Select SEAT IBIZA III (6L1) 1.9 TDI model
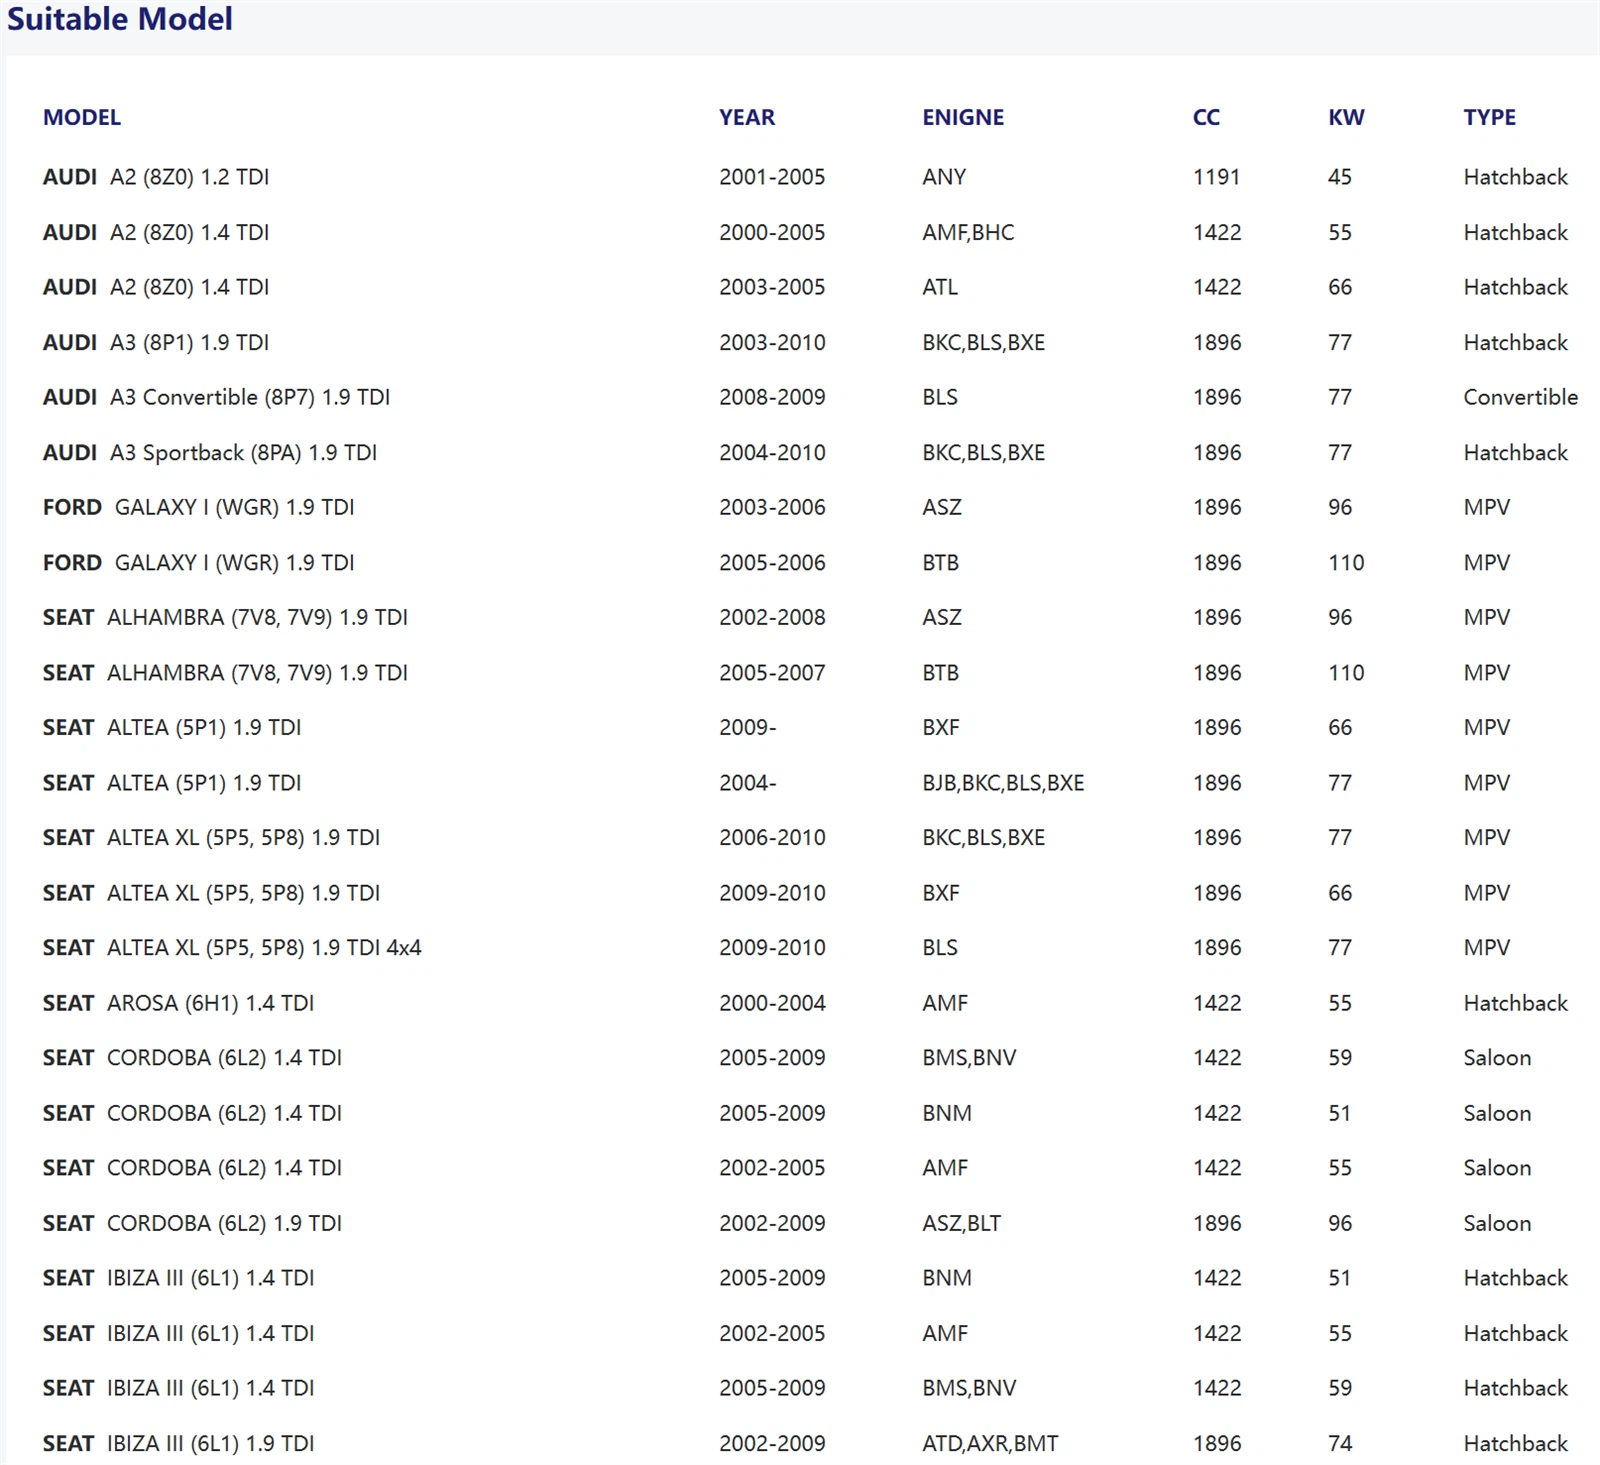 [178, 1443]
